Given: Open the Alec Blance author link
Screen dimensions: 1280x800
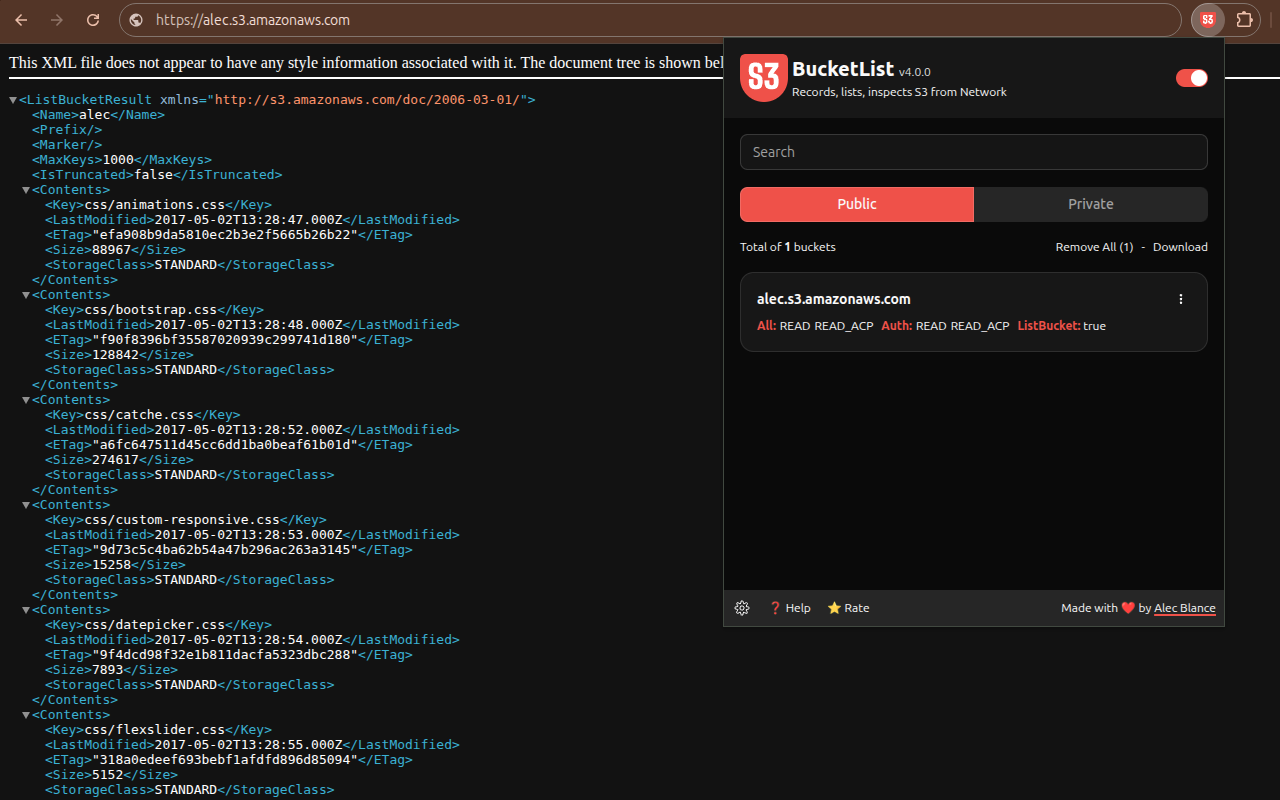Looking at the screenshot, I should coord(1185,608).
